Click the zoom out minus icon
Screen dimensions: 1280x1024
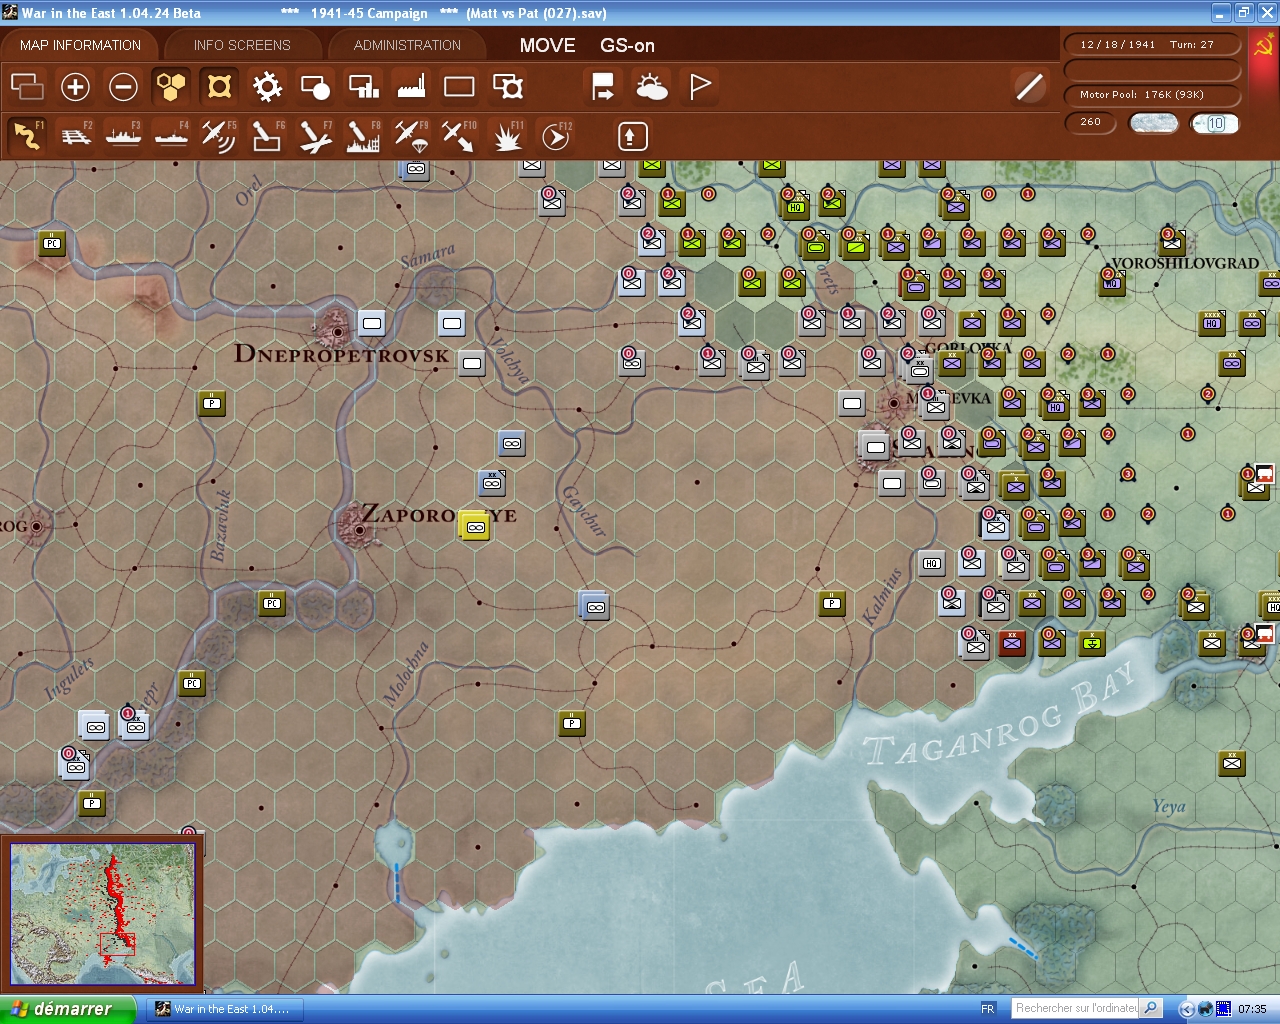pyautogui.click(x=123, y=87)
